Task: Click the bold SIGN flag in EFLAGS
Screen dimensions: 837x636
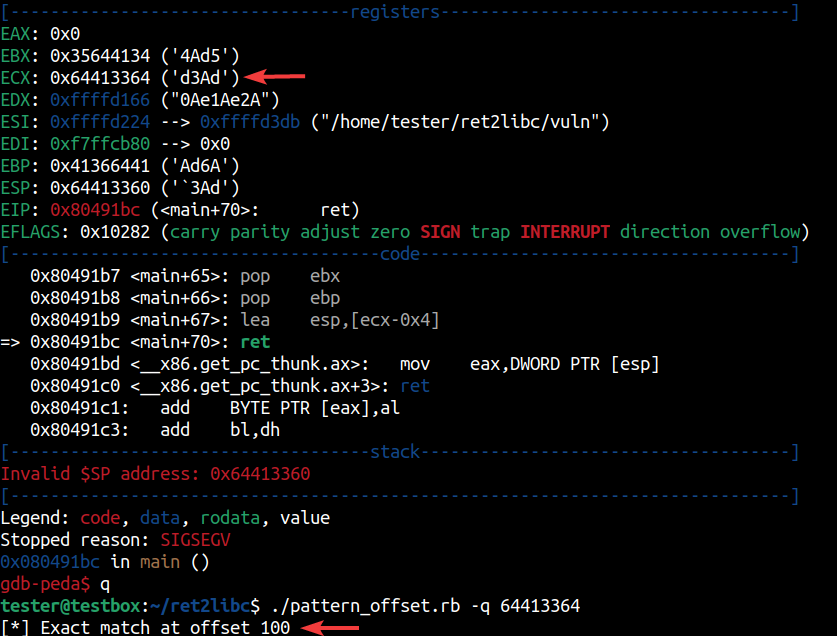Action: pos(441,232)
